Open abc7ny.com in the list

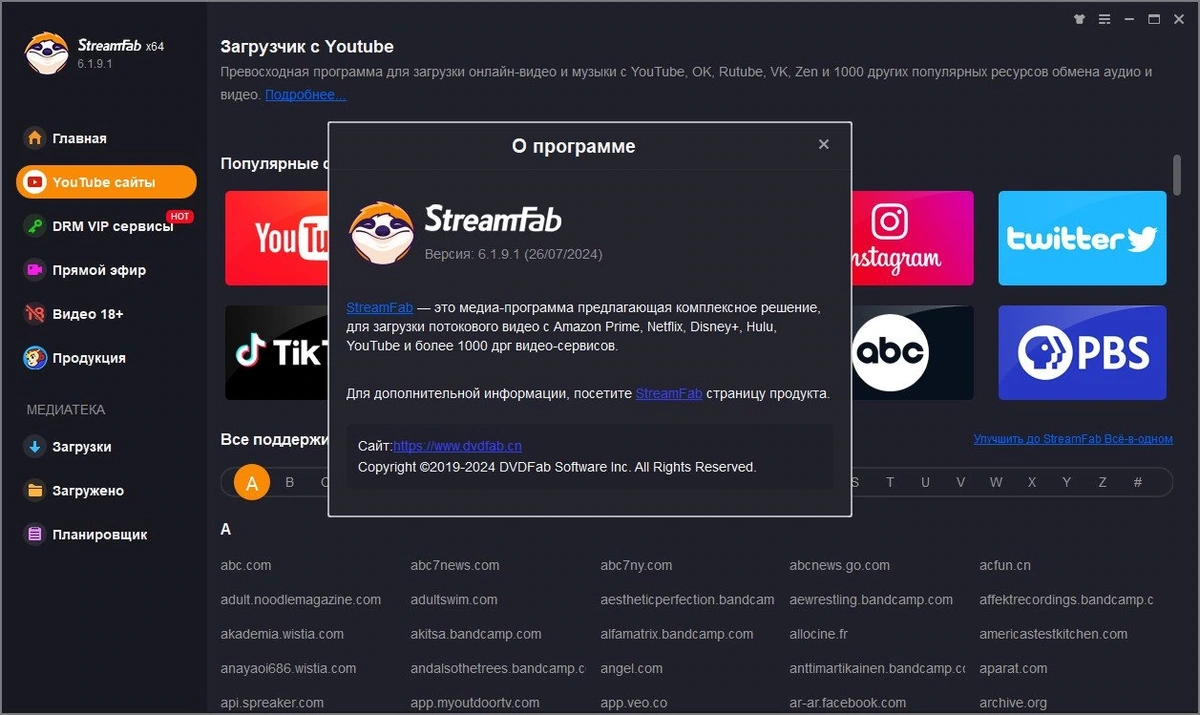(636, 565)
